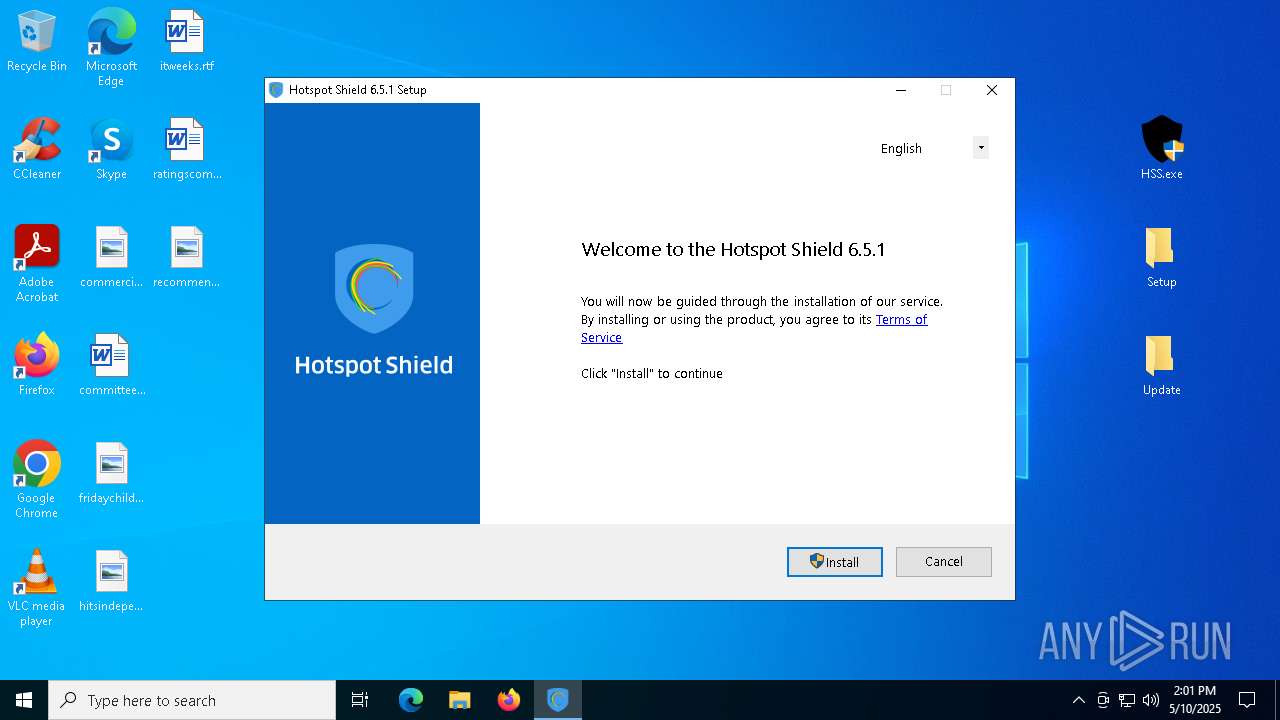Viewport: 1280px width, 720px height.
Task: Open Task View on the taskbar
Action: tap(360, 700)
